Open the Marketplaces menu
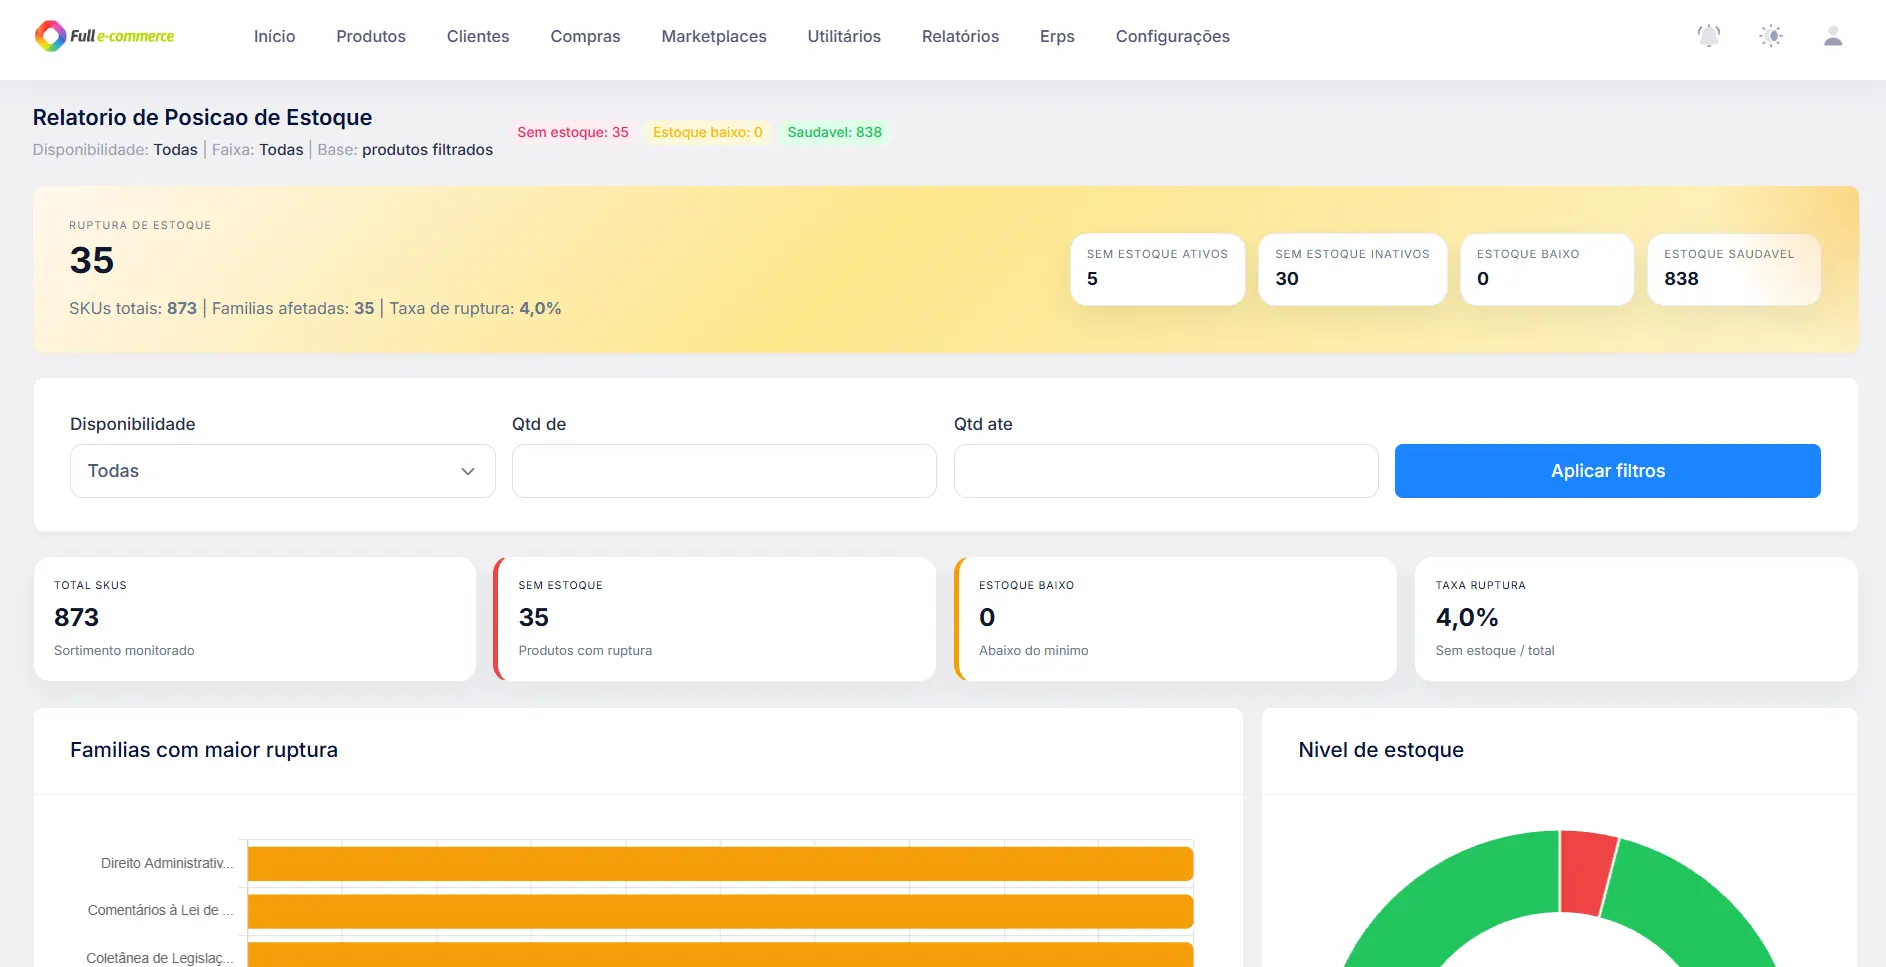Image resolution: width=1886 pixels, height=967 pixels. [714, 36]
